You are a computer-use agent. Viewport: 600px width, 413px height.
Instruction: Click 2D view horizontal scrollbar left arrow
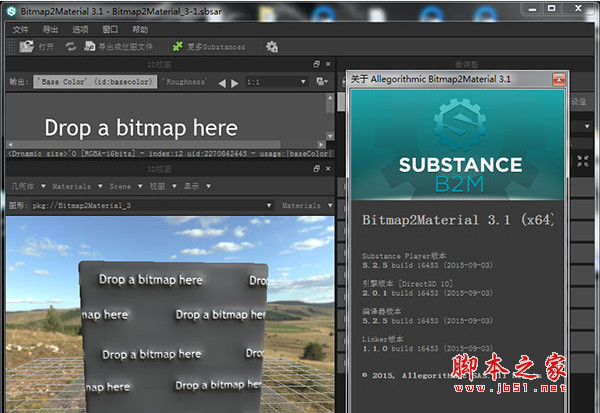click(x=10, y=144)
